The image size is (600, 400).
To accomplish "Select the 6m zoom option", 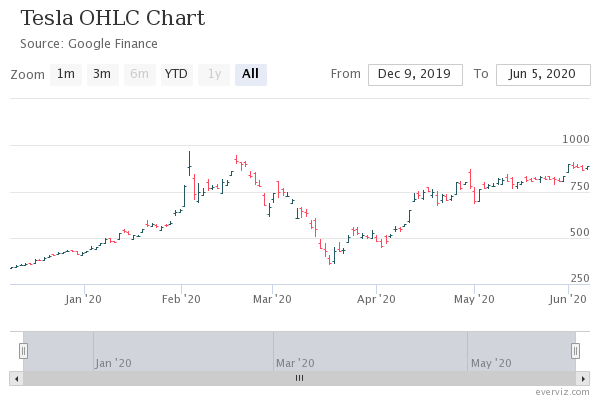I will pyautogui.click(x=140, y=74).
